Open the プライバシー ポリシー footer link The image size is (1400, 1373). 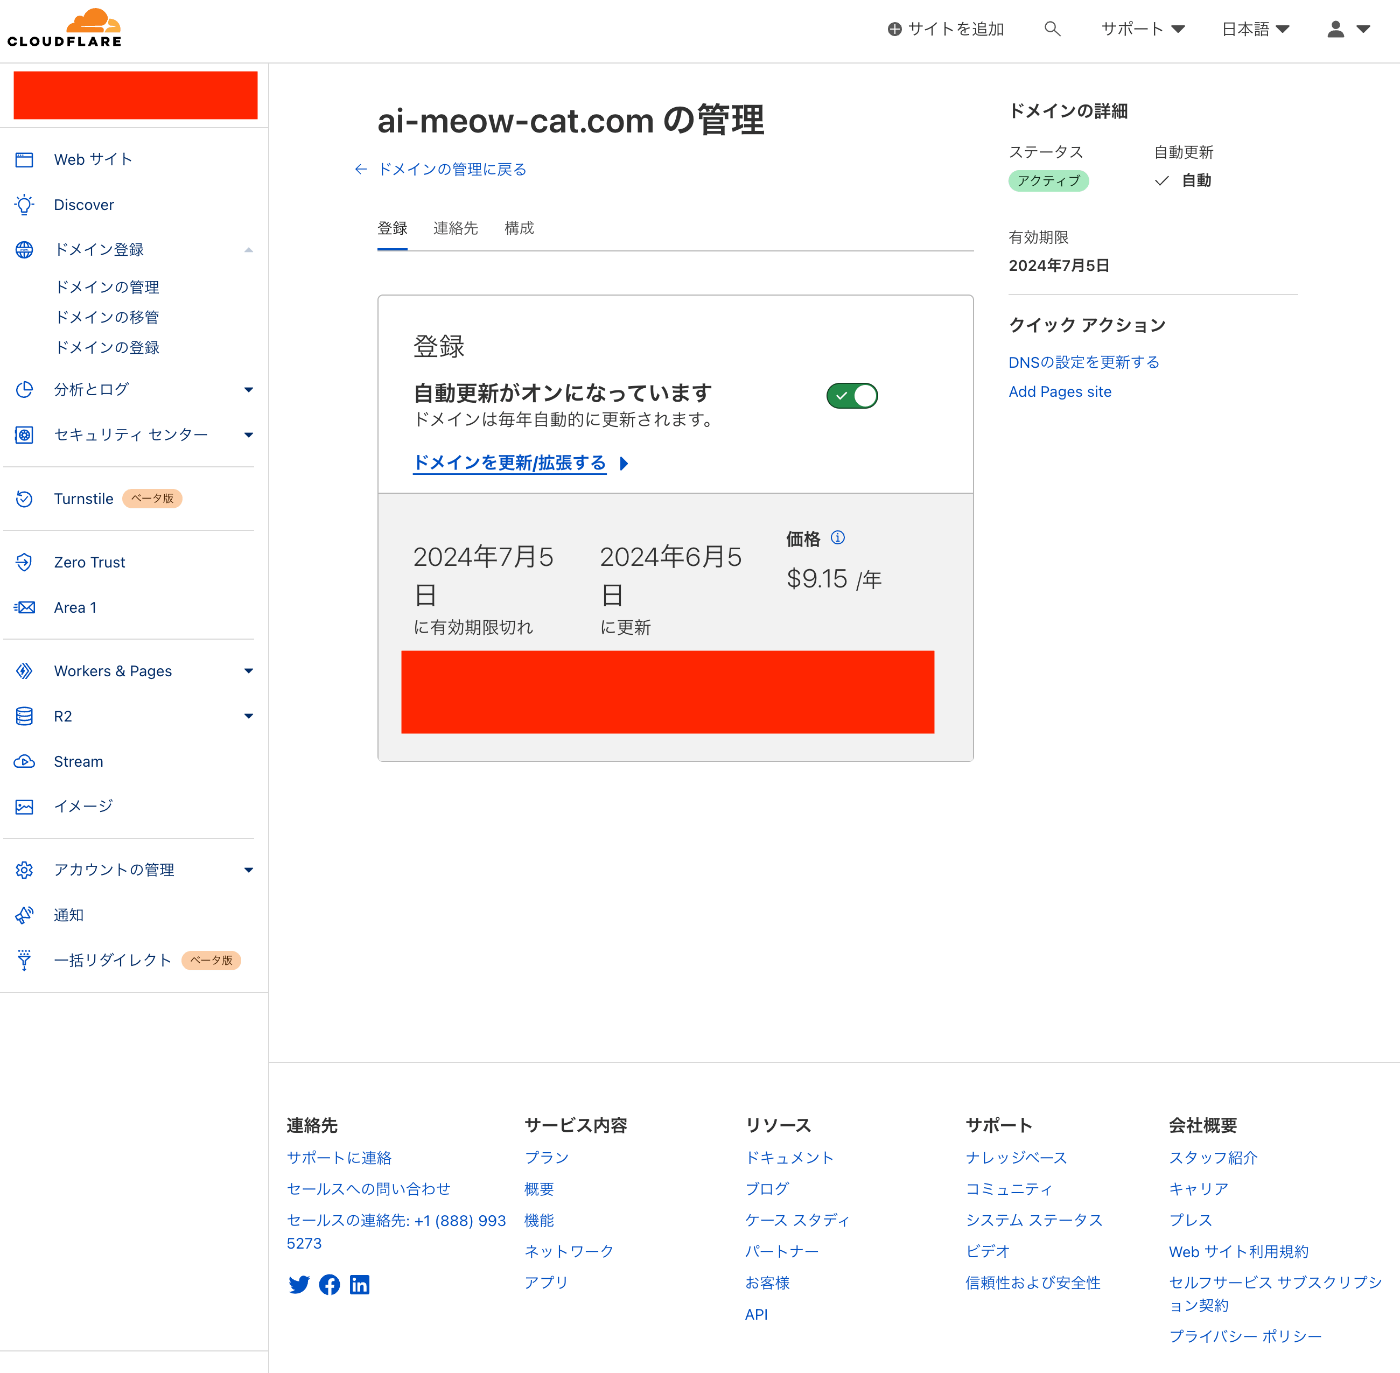click(1246, 1337)
